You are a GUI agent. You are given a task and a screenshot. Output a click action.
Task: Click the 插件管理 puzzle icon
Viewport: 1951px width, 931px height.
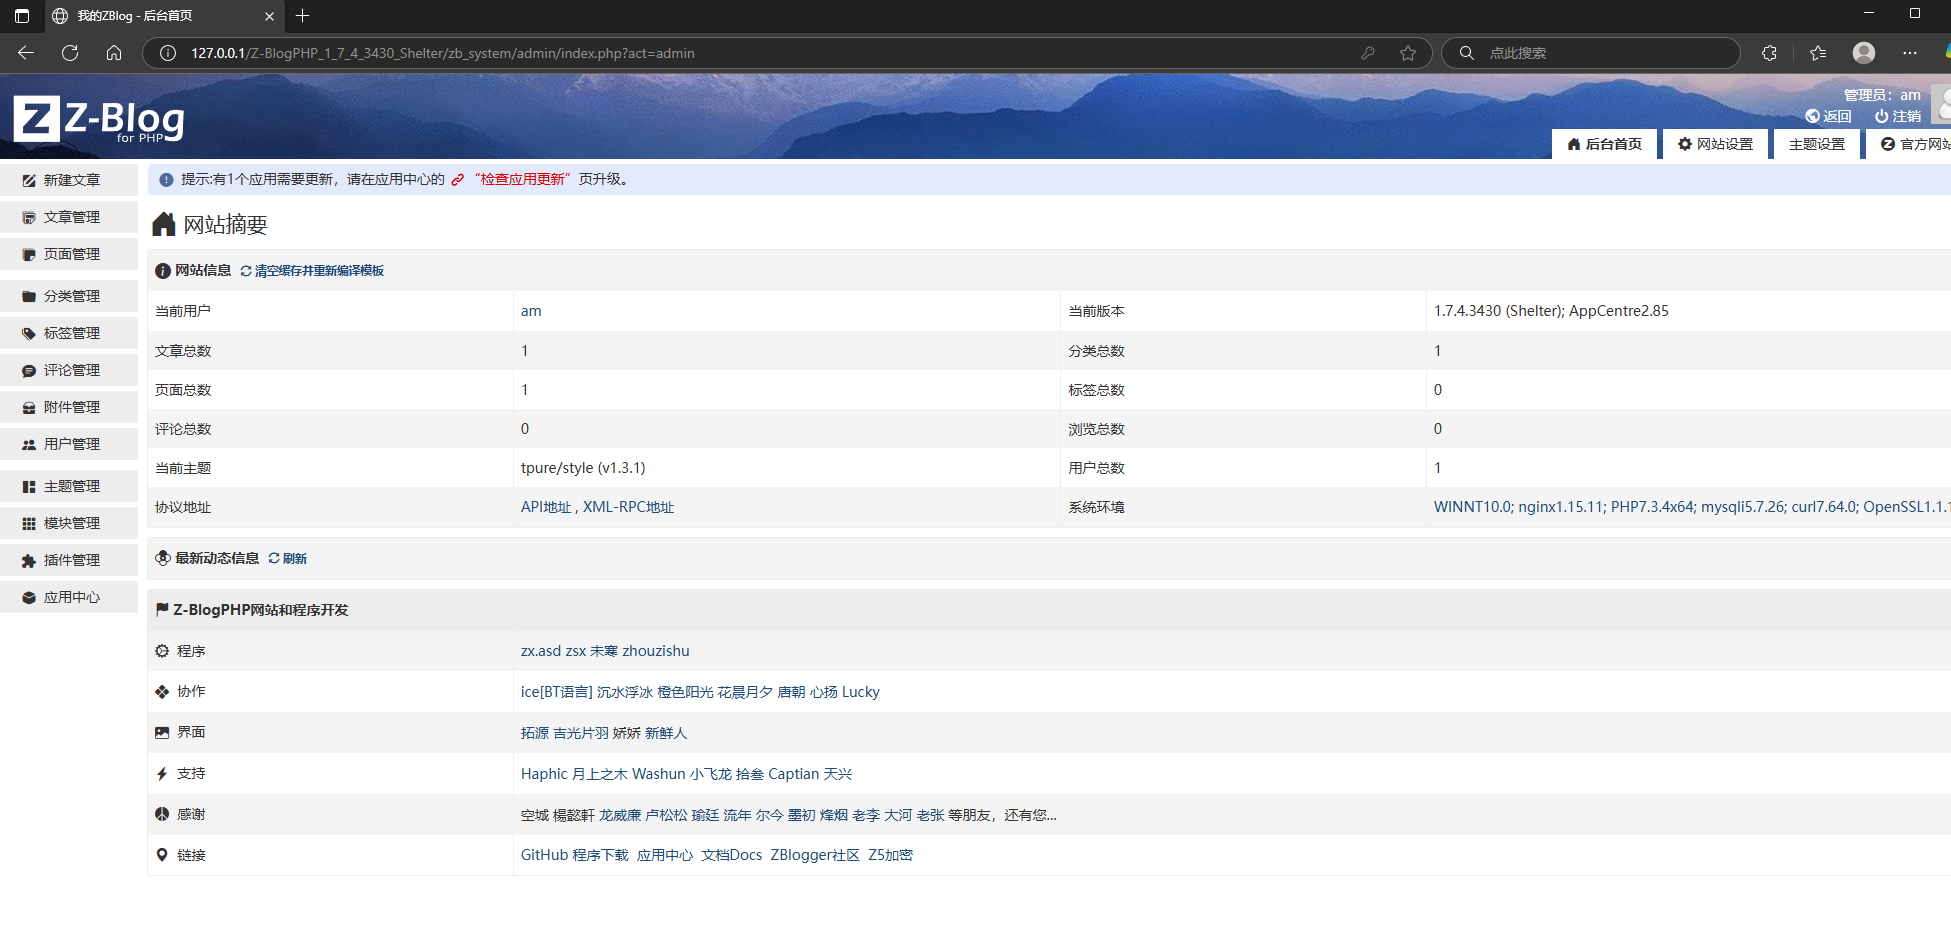(29, 561)
